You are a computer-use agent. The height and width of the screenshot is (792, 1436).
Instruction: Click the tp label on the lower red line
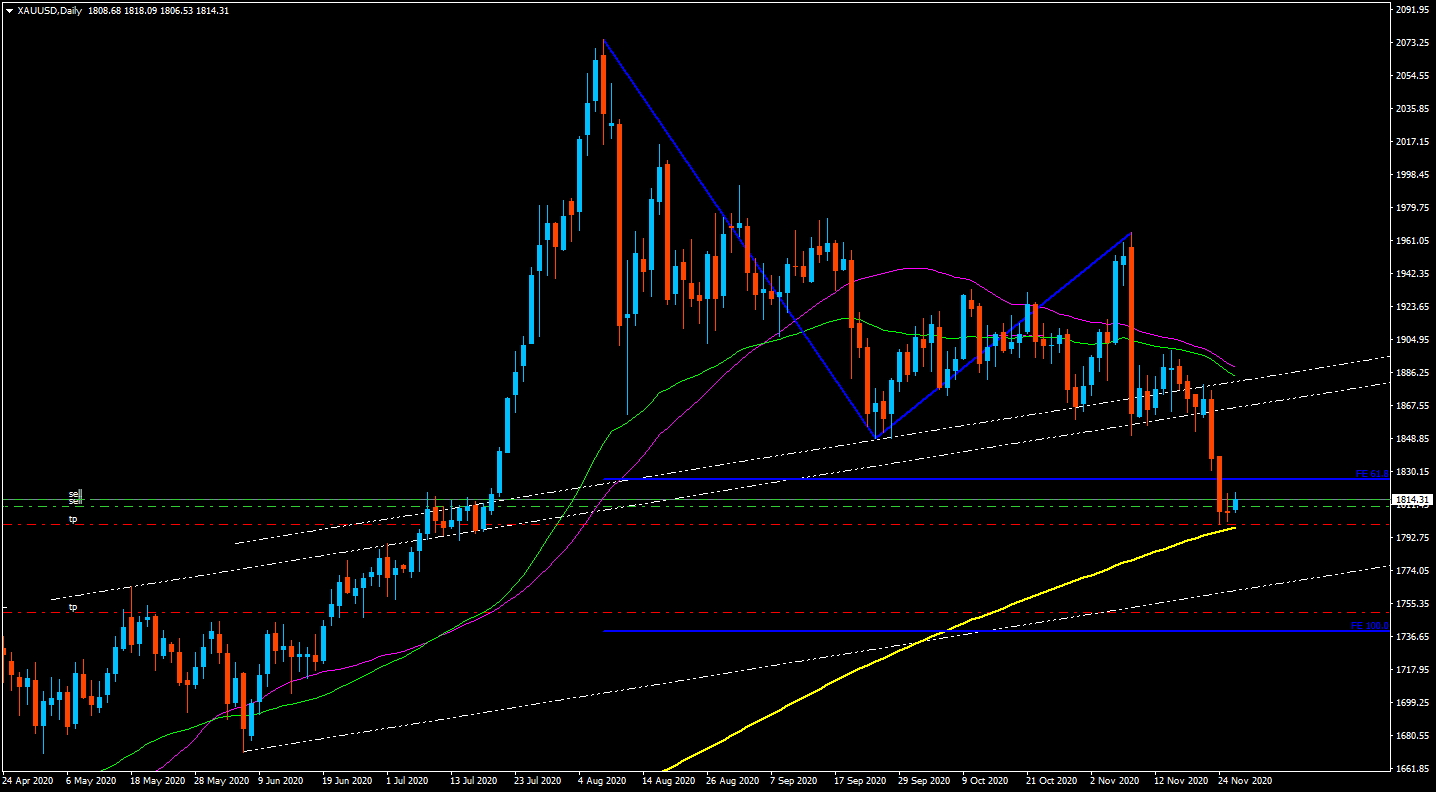(x=73, y=607)
